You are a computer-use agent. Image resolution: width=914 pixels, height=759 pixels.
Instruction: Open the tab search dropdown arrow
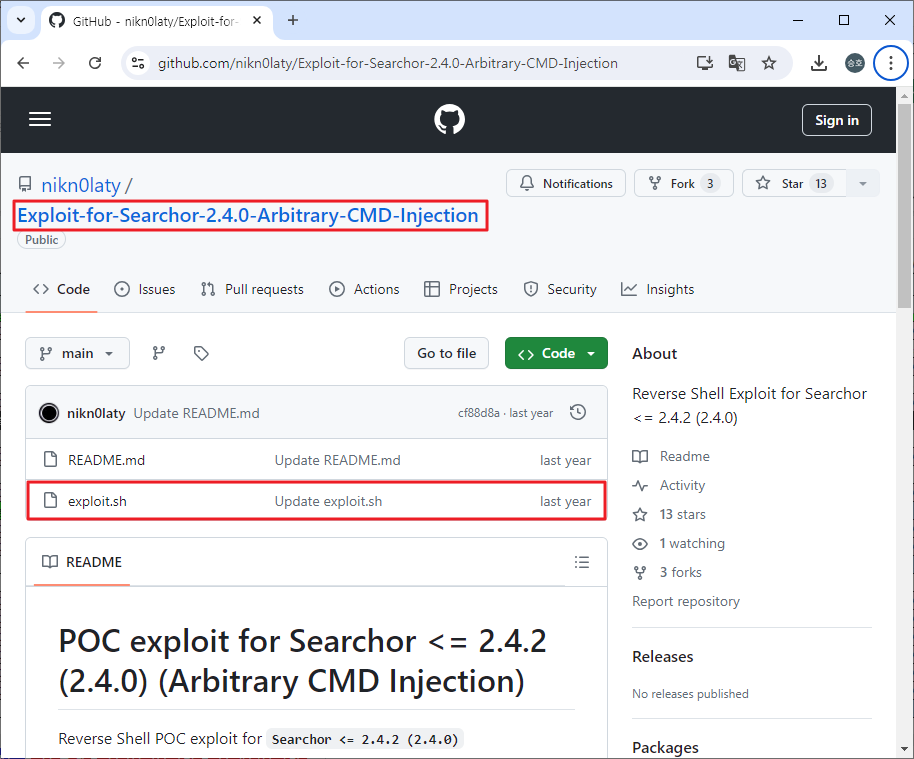coord(21,20)
